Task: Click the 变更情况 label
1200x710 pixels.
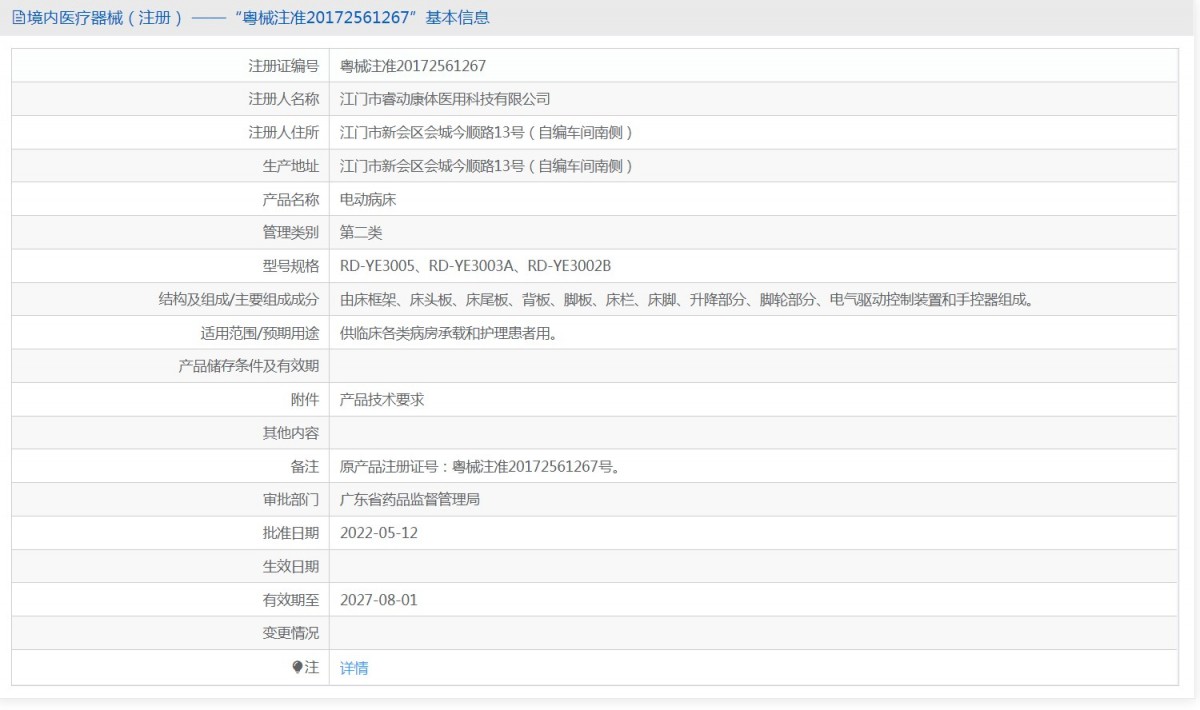Action: coord(290,633)
